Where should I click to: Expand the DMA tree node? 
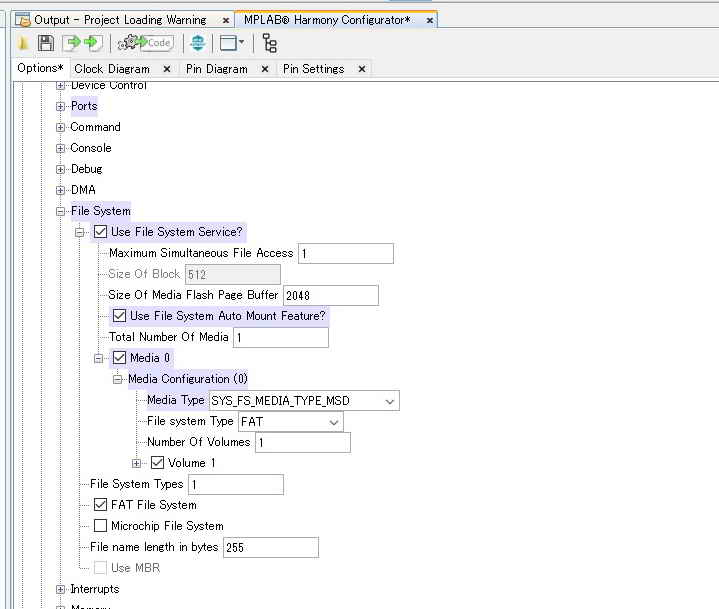click(60, 190)
